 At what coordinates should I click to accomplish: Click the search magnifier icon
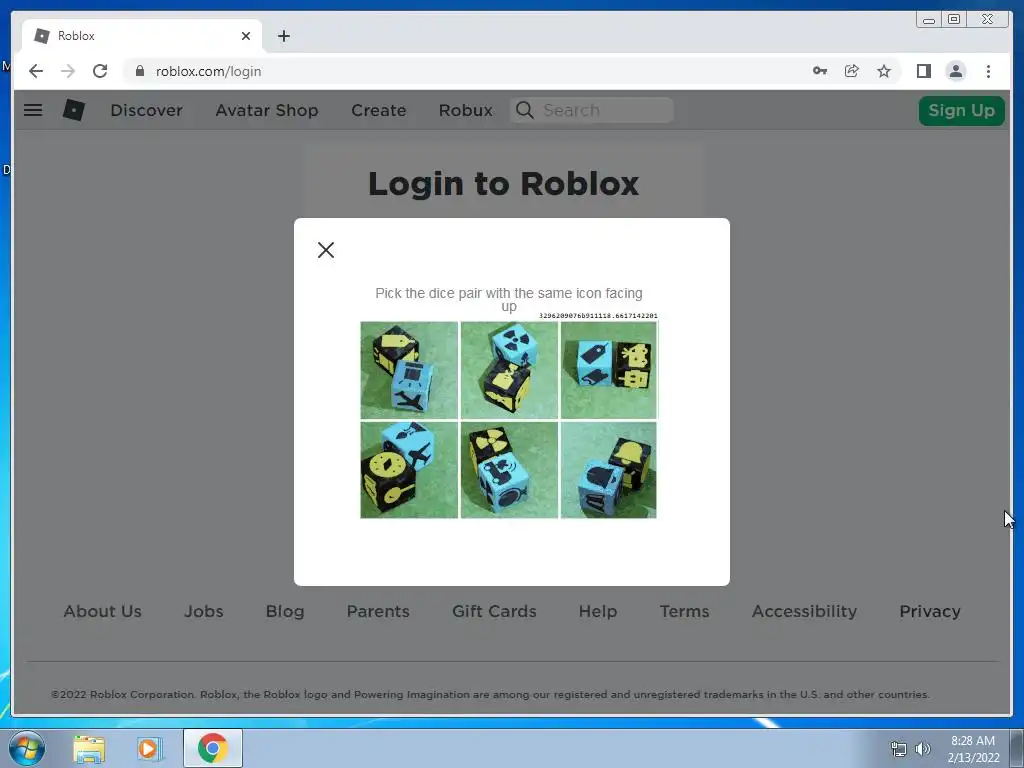coord(524,110)
